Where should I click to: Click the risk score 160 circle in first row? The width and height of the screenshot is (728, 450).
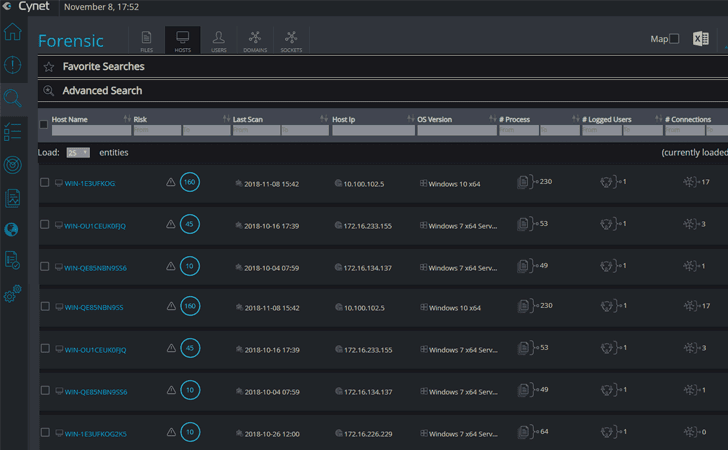(189, 182)
